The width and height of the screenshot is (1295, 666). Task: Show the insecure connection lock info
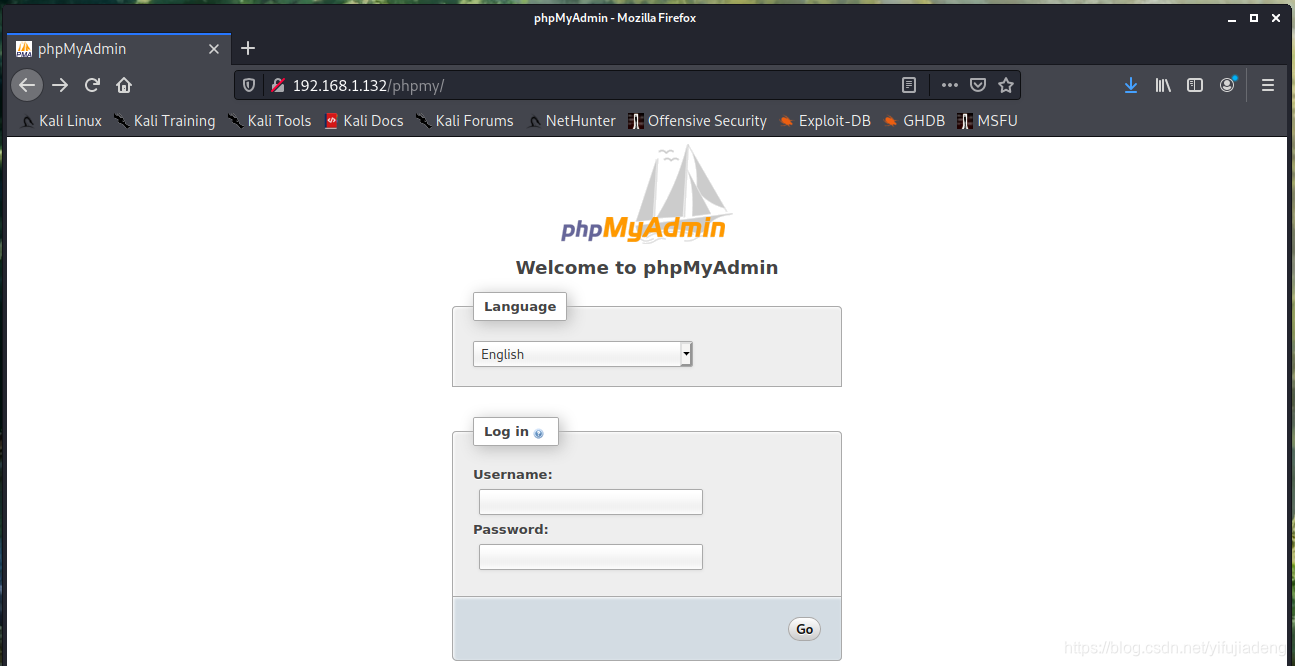(278, 85)
